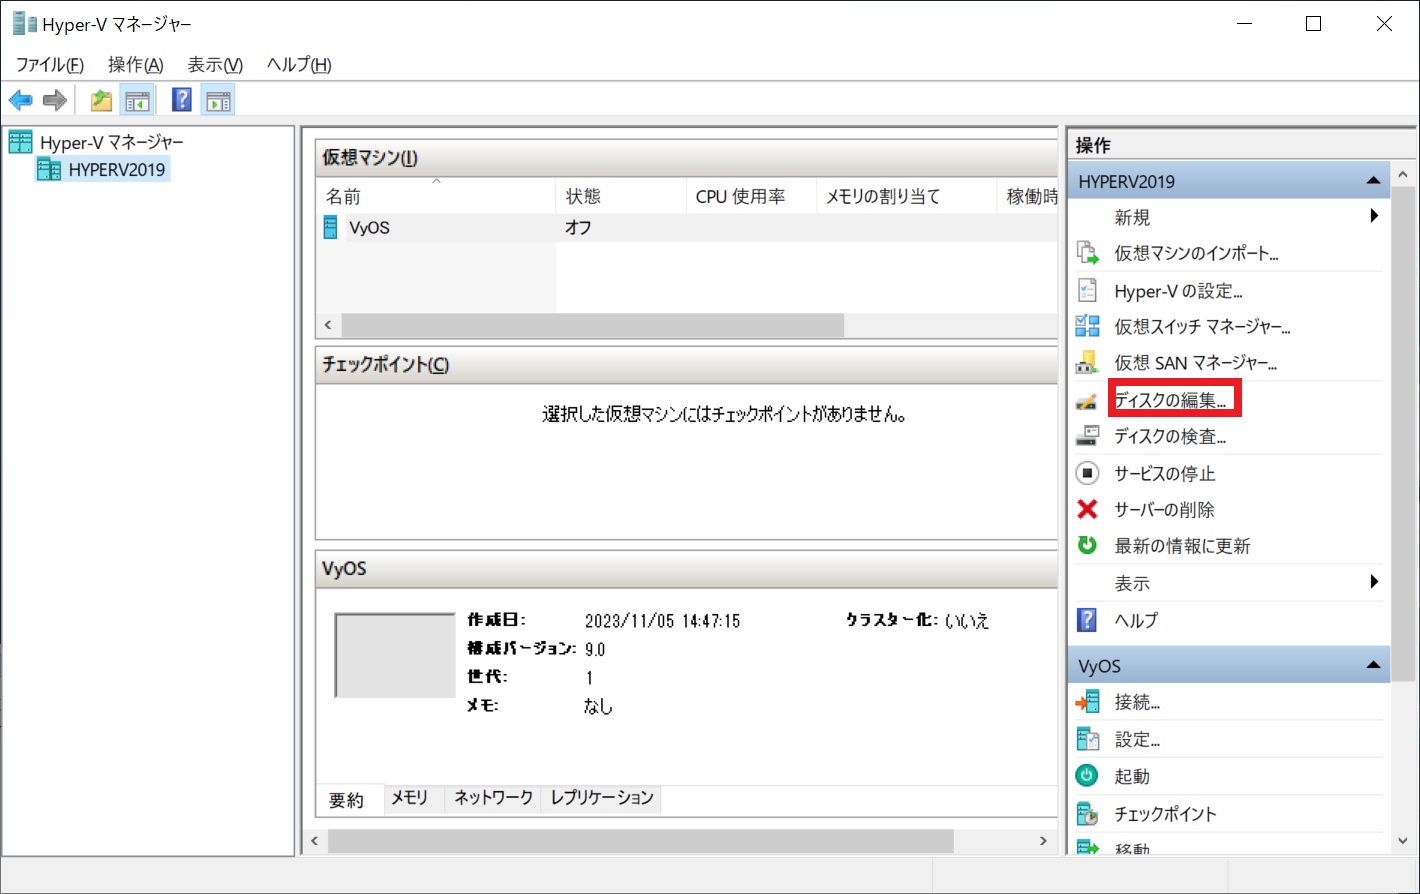
Task: Click the ヘルプ question mark icon in Actions
Action: coord(1087,620)
